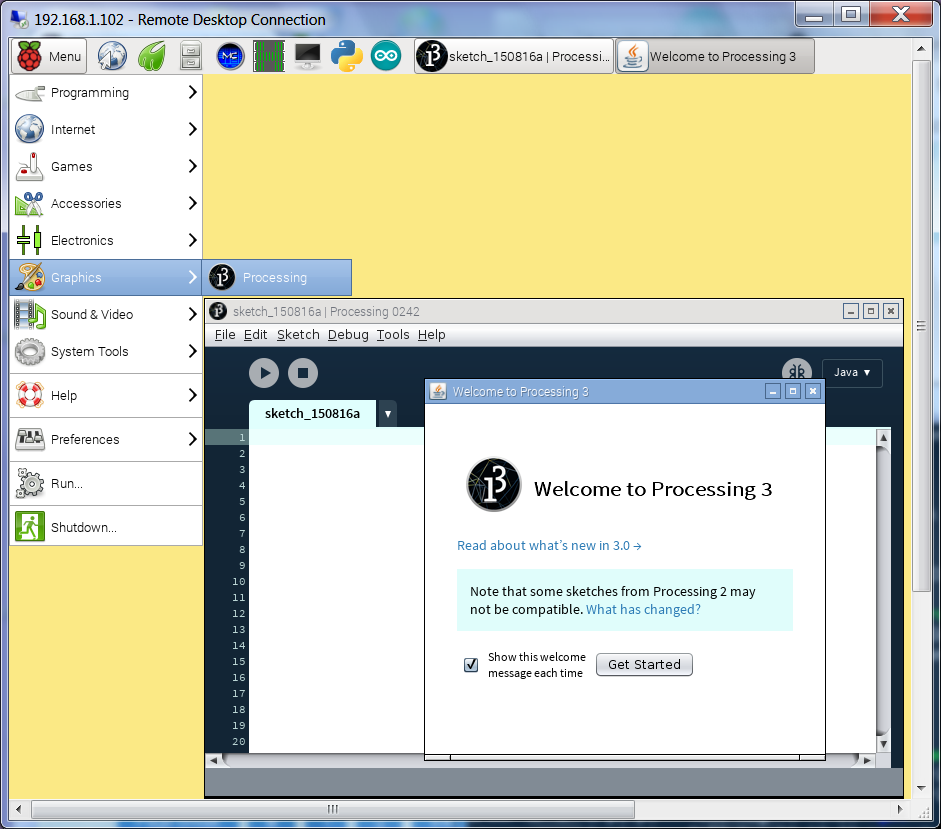Click the Get Started button

pyautogui.click(x=644, y=665)
